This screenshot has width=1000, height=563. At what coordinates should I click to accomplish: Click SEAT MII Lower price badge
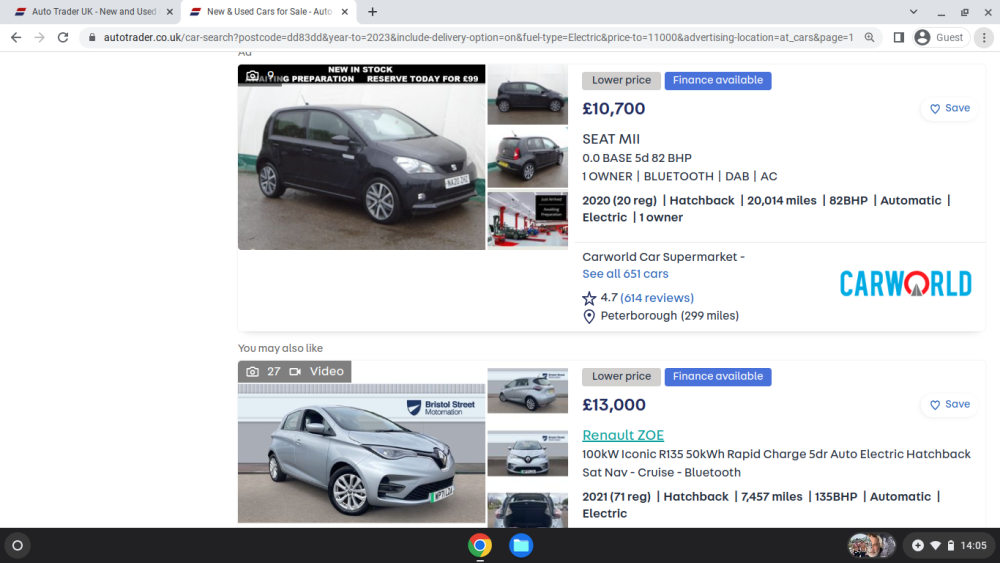[621, 80]
